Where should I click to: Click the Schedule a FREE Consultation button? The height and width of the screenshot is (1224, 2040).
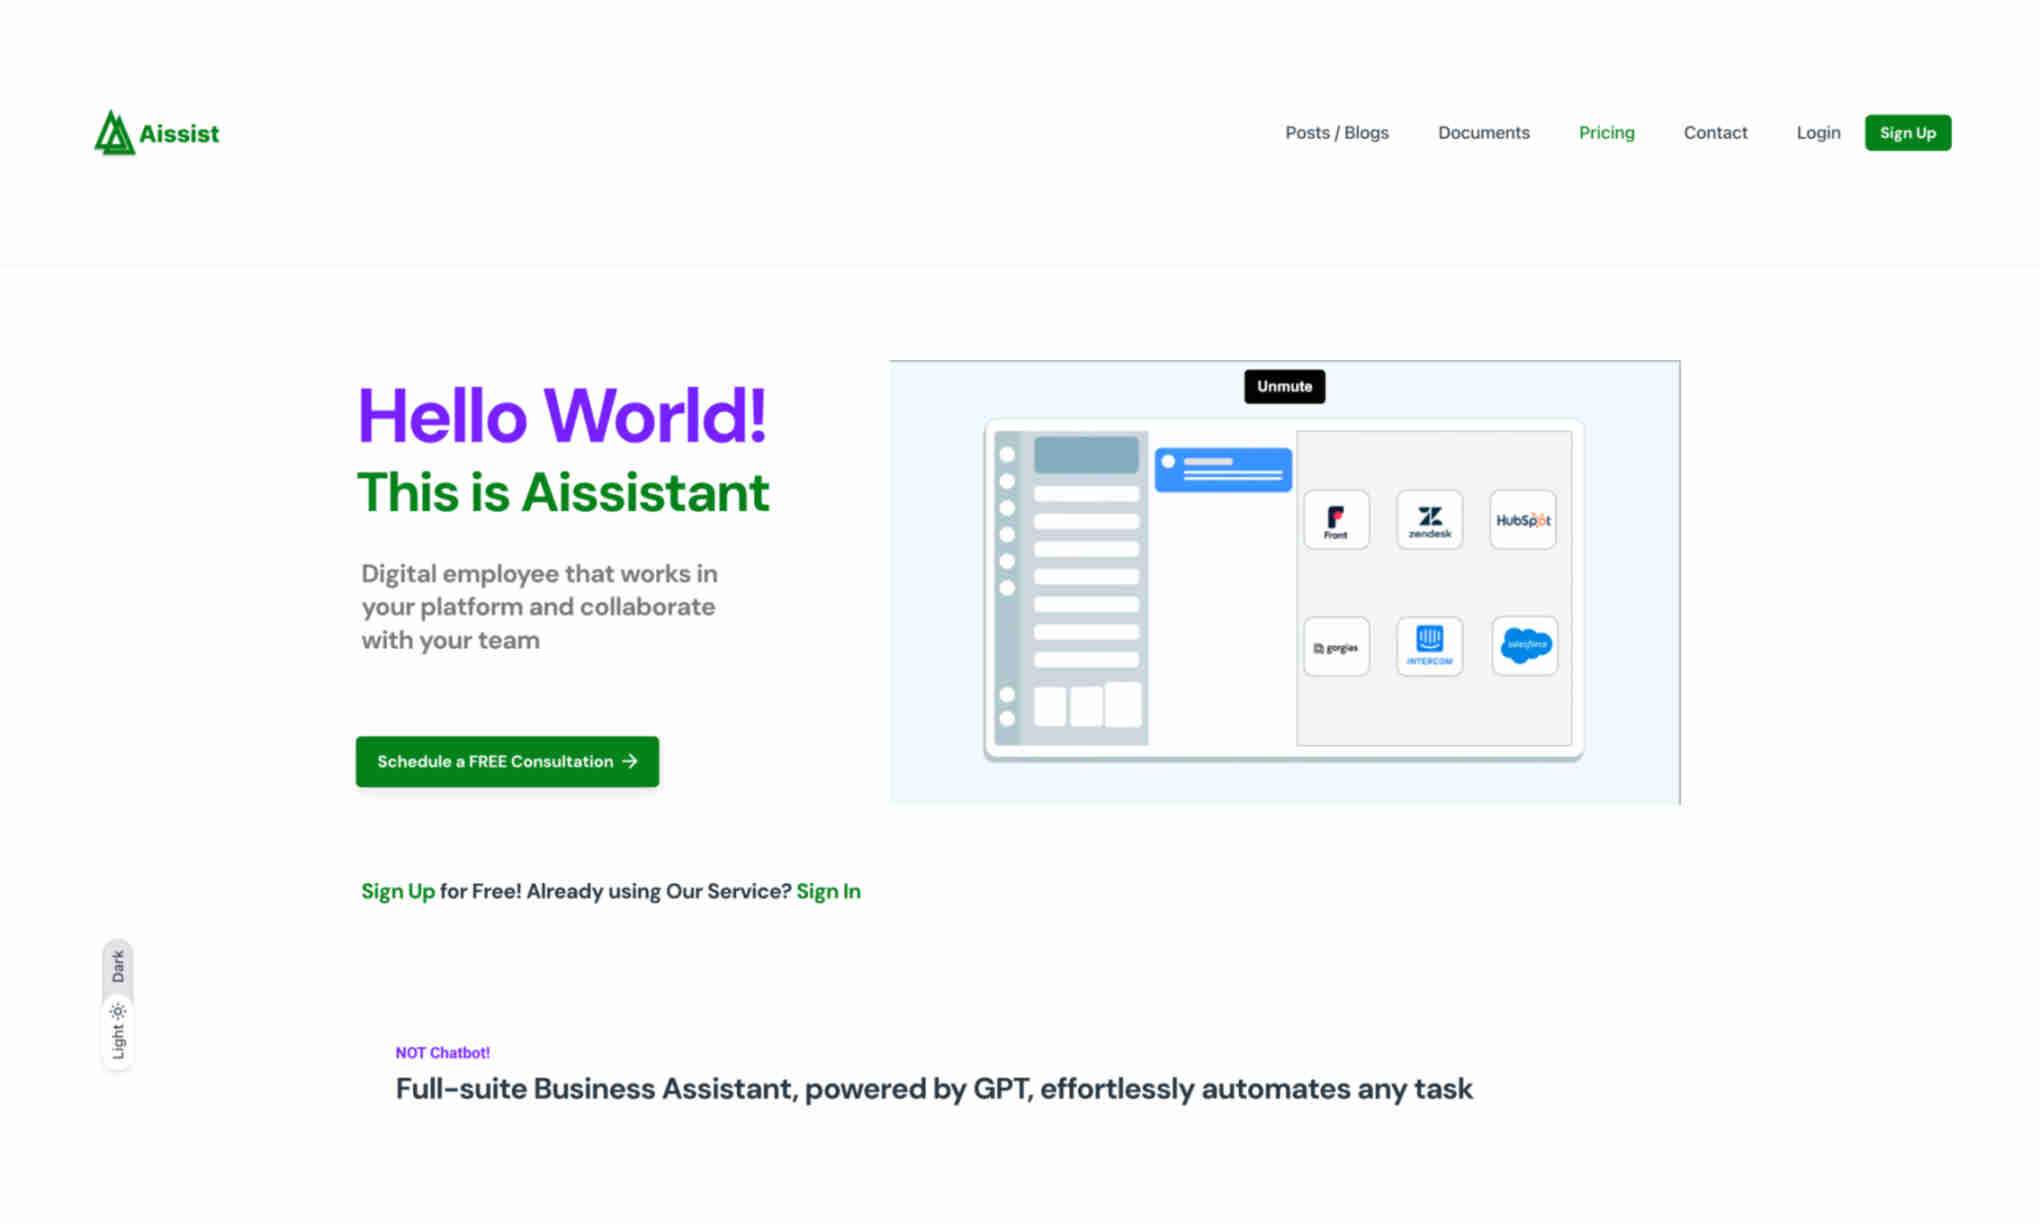[507, 761]
